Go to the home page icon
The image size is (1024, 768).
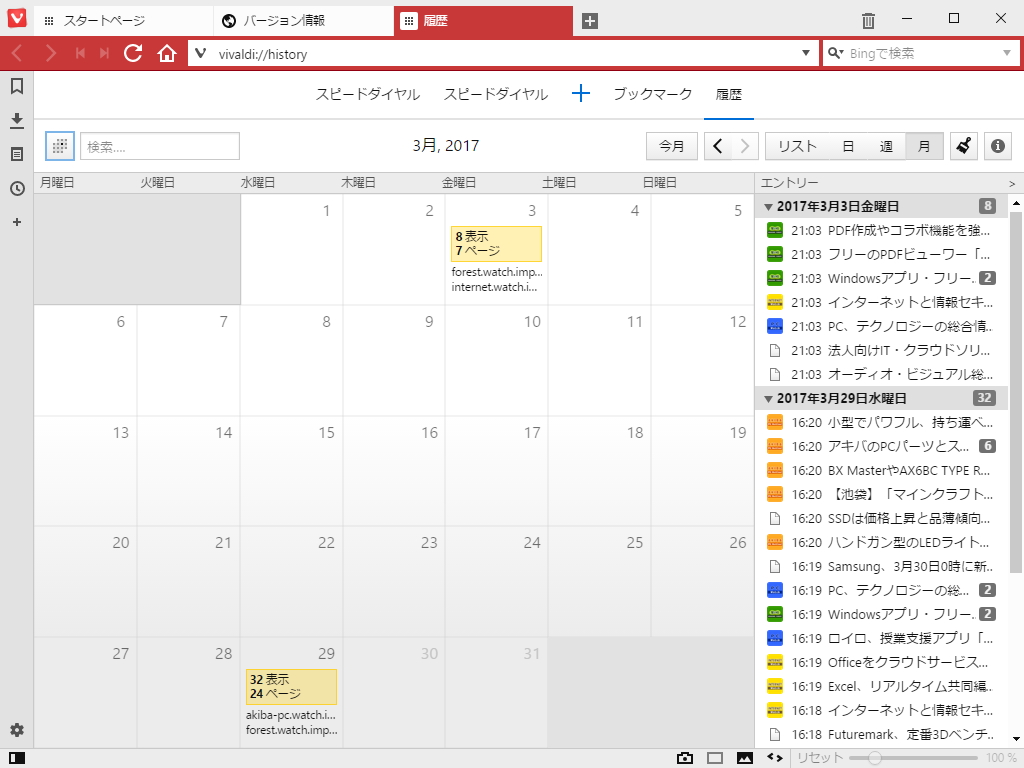click(167, 54)
